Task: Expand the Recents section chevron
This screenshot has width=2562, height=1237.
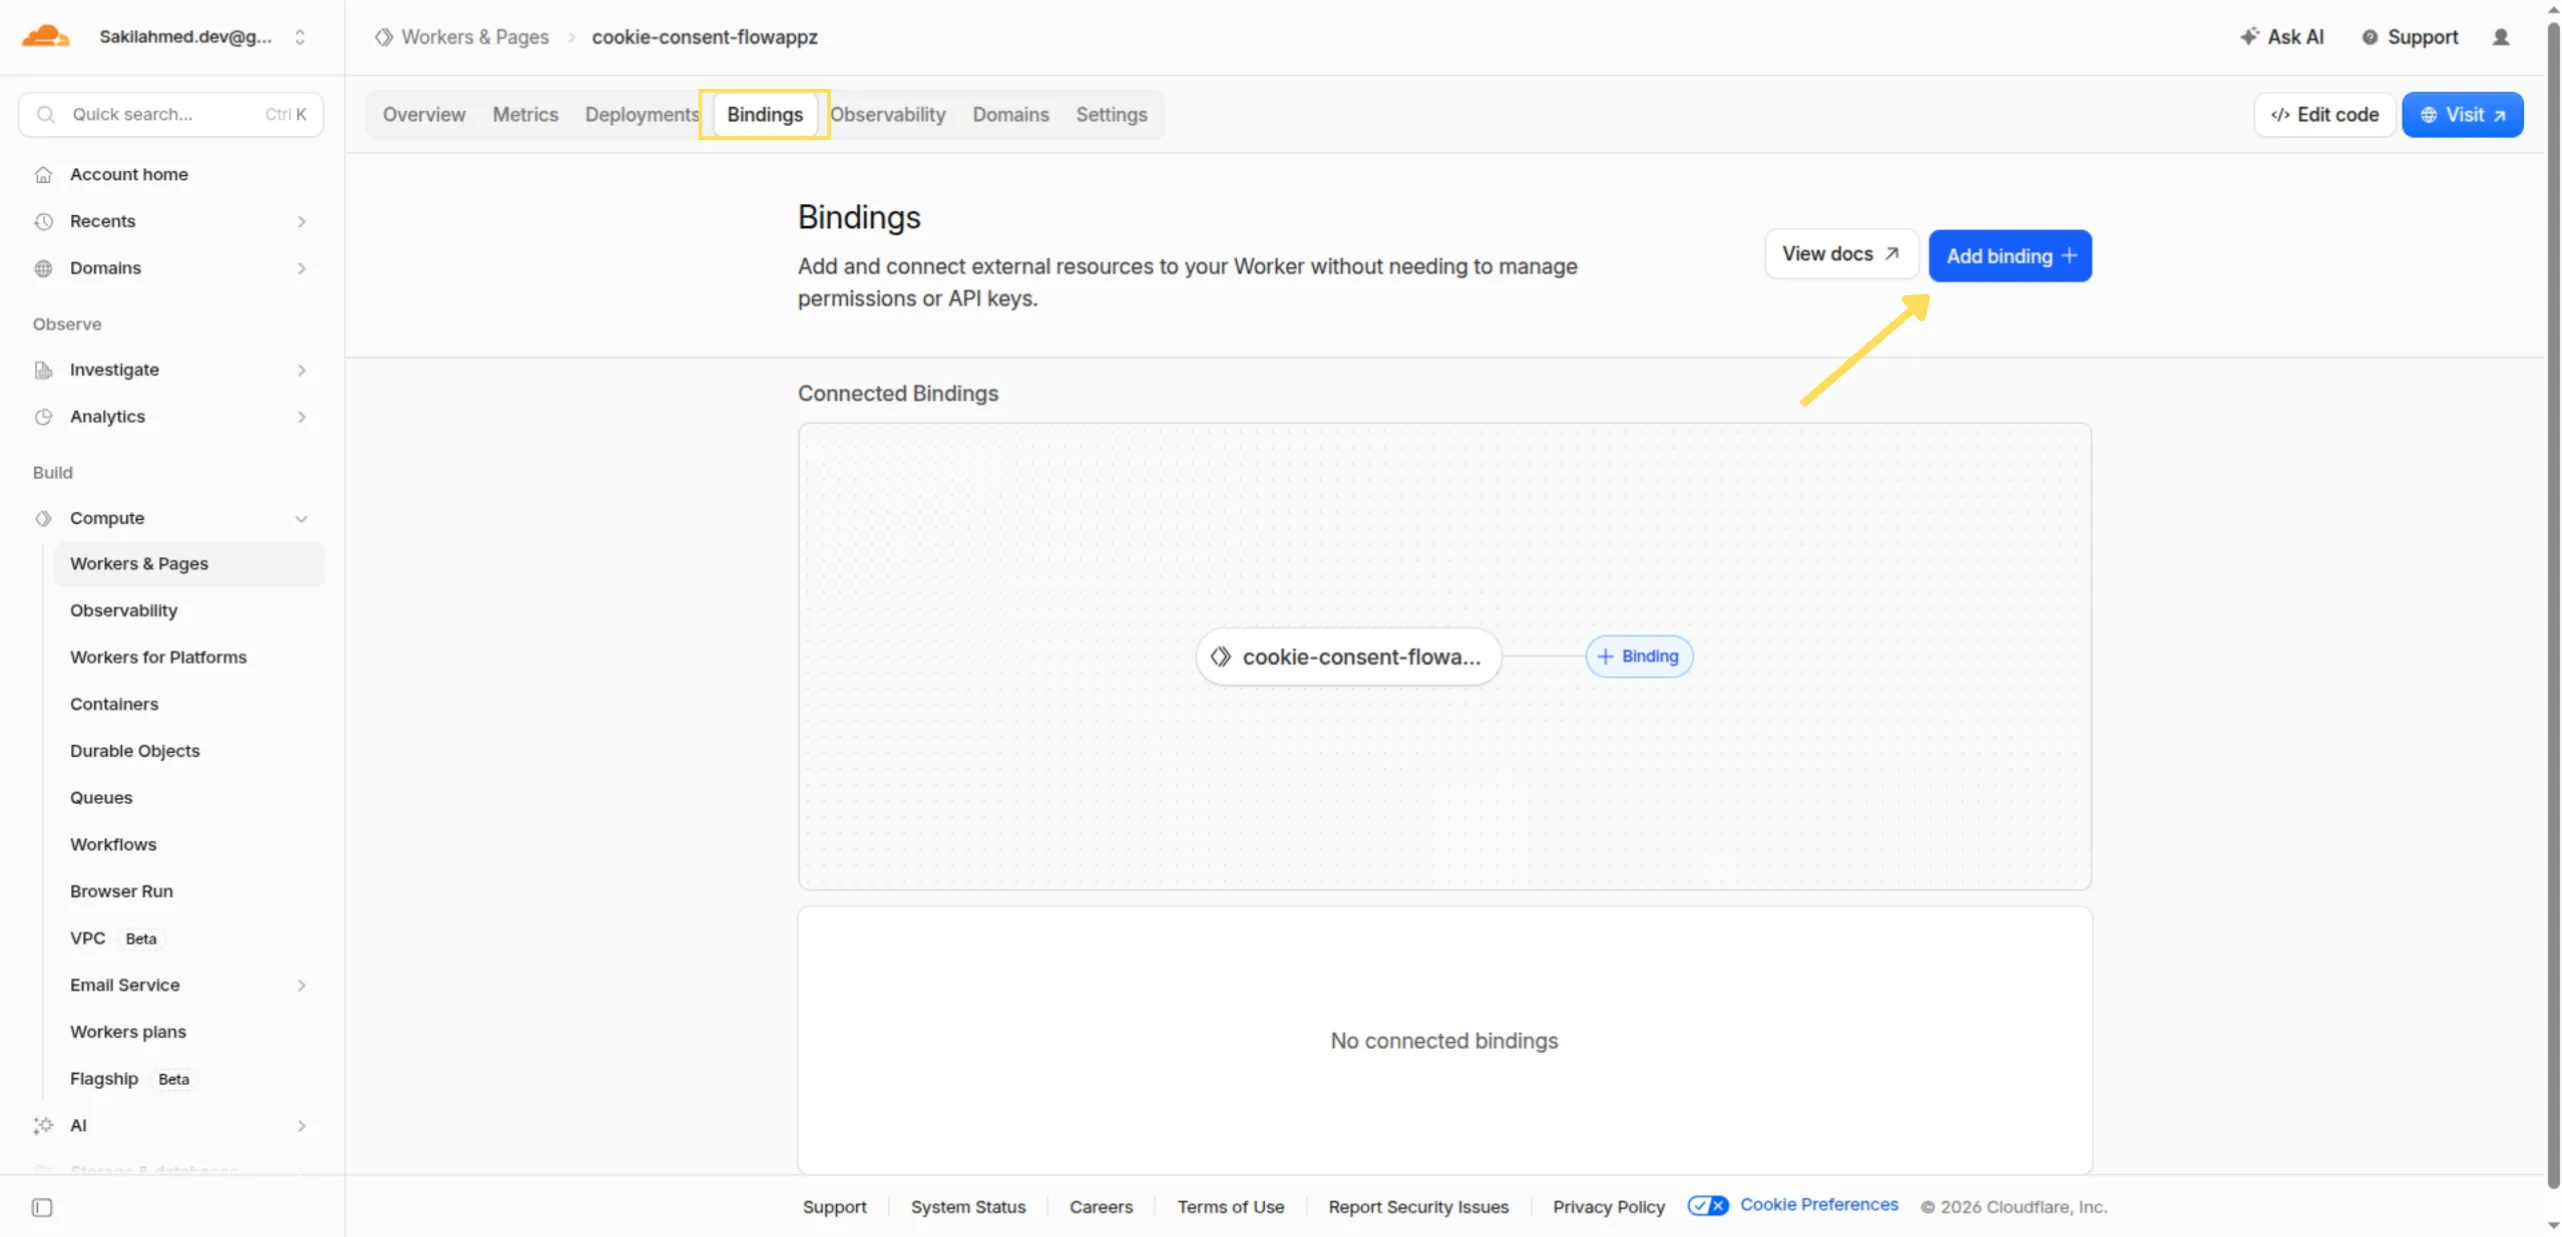Action: click(301, 221)
